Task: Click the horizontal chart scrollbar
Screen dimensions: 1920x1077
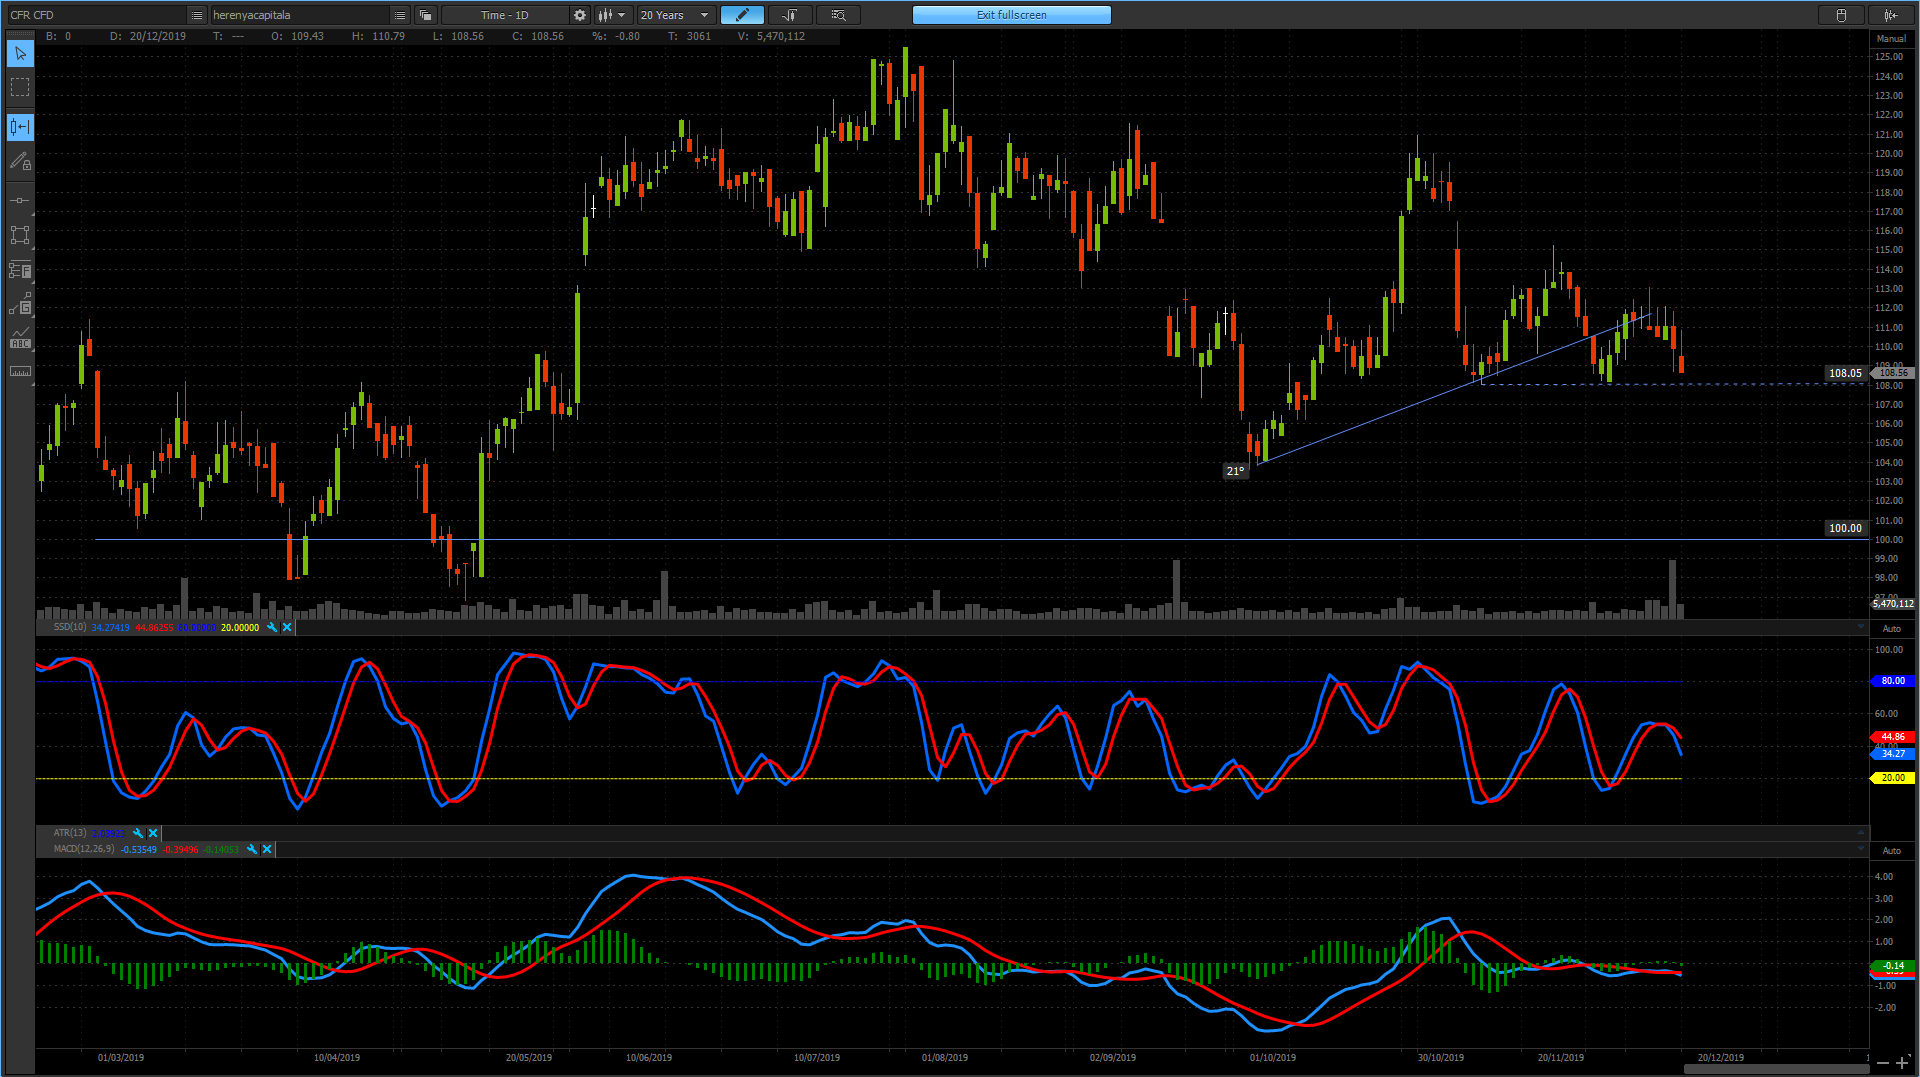Action: [1776, 1069]
